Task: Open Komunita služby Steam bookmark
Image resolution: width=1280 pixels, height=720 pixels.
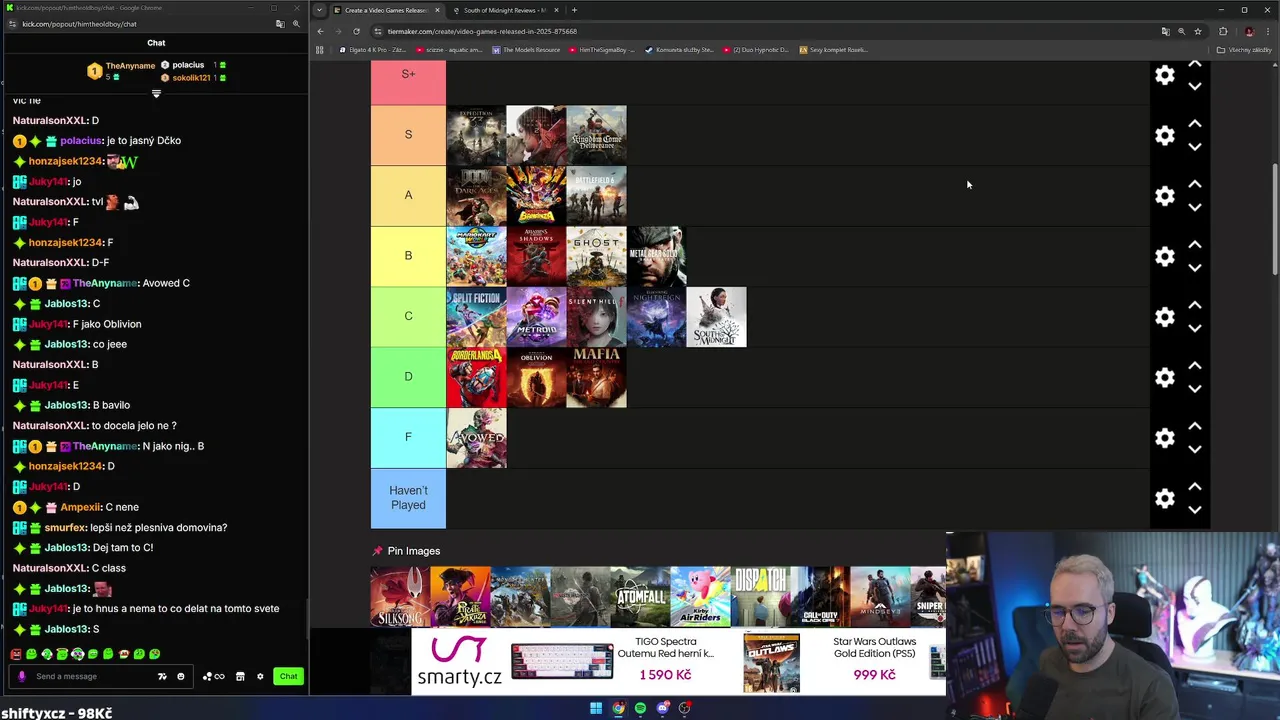Action: tap(679, 50)
